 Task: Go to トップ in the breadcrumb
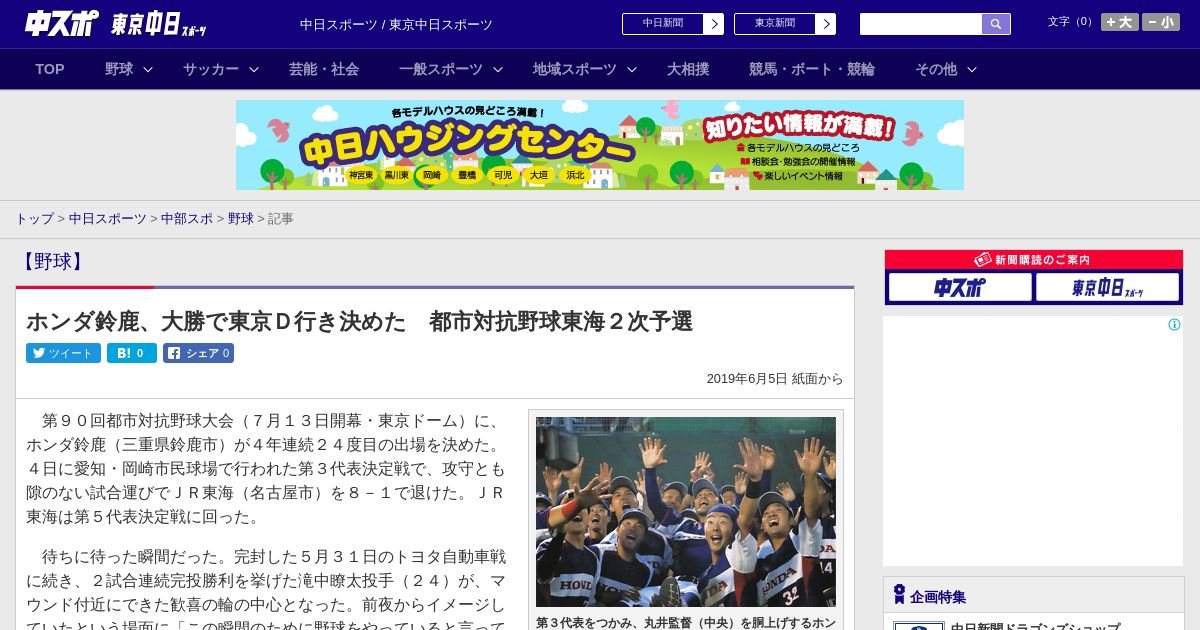click(34, 218)
